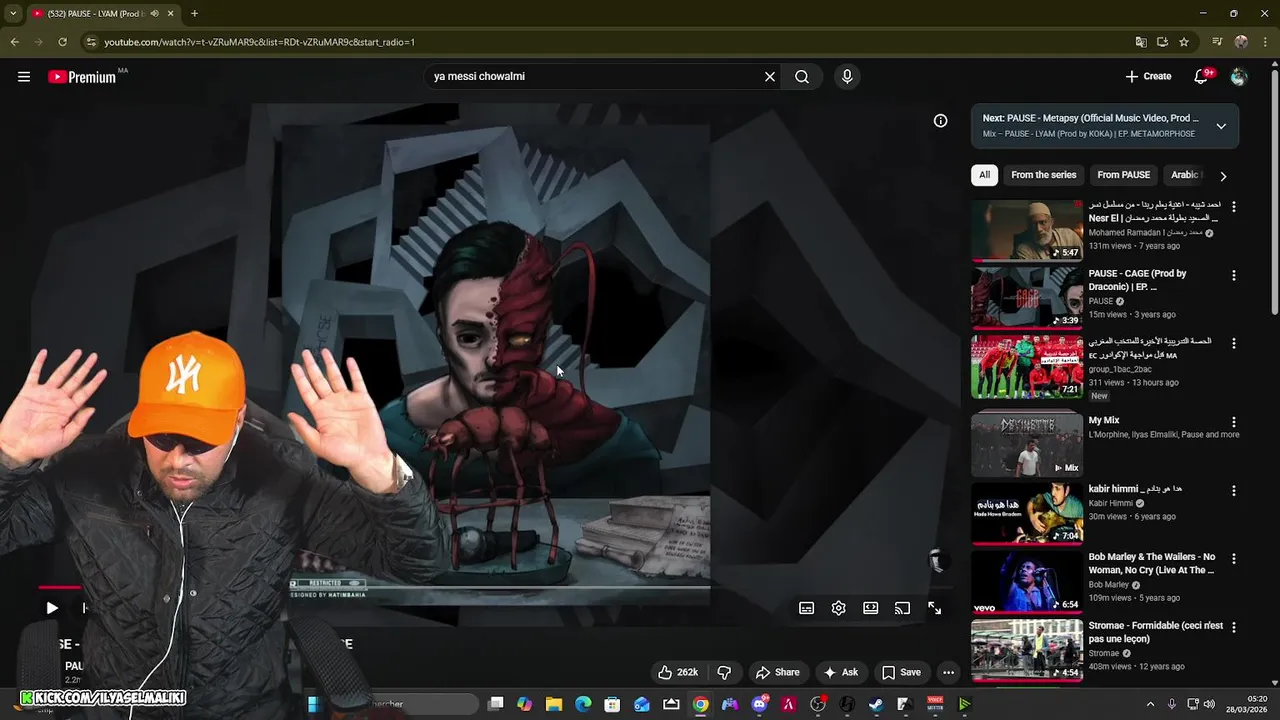Open Chrome three-dot menu
1280x720 pixels.
(1265, 42)
